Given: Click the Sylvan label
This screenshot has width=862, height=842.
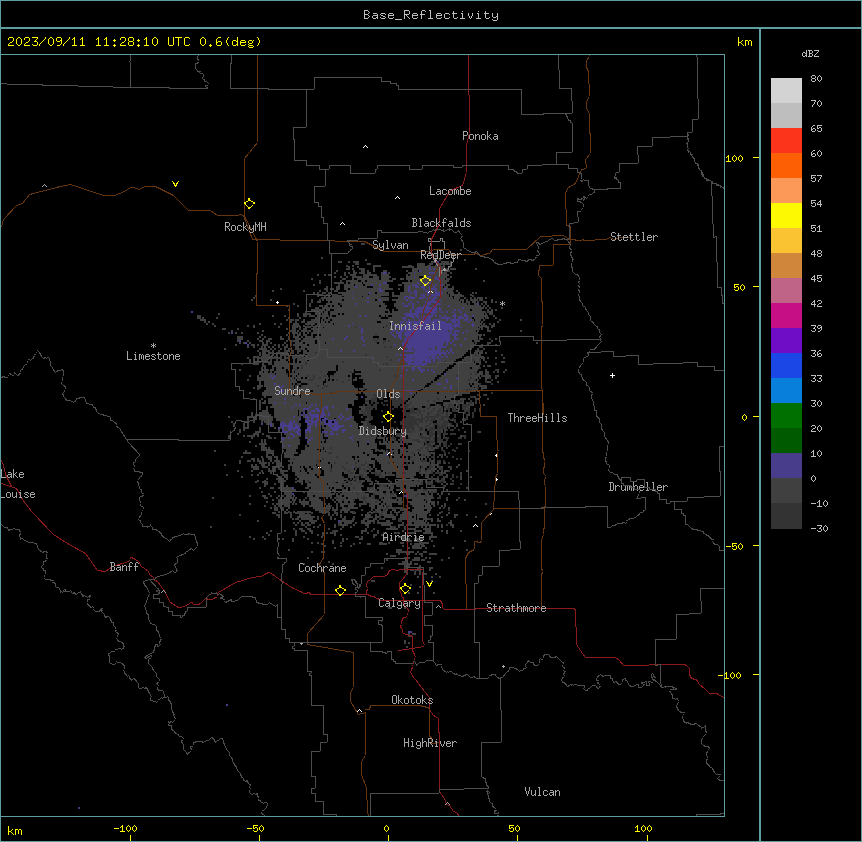Looking at the screenshot, I should coord(390,245).
